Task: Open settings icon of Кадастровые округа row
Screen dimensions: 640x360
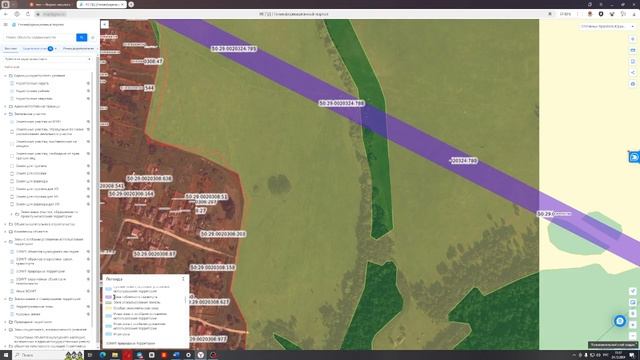Action: pos(88,83)
